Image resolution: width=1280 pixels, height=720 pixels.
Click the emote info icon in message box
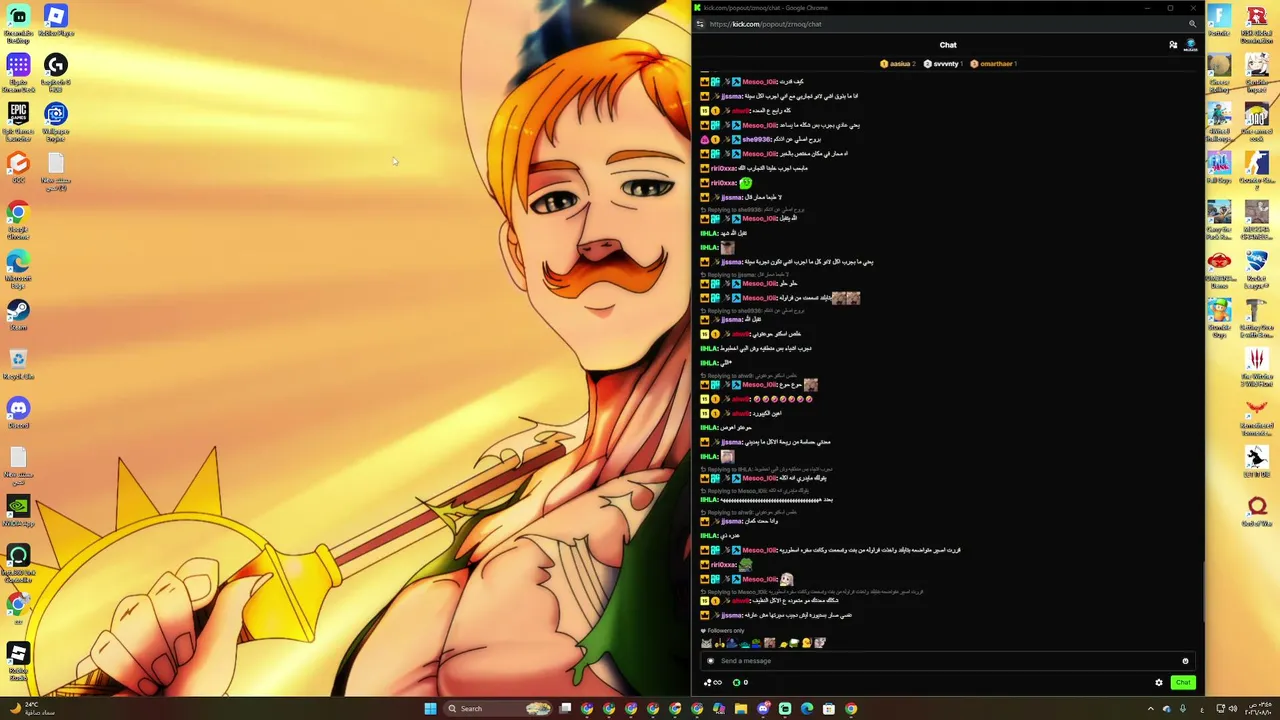click(x=1185, y=661)
